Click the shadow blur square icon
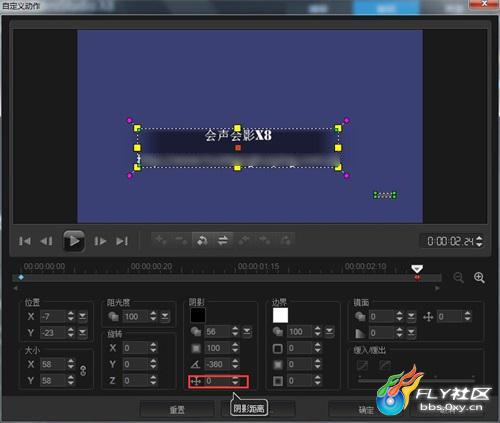The height and width of the screenshot is (423, 500). coord(196,348)
